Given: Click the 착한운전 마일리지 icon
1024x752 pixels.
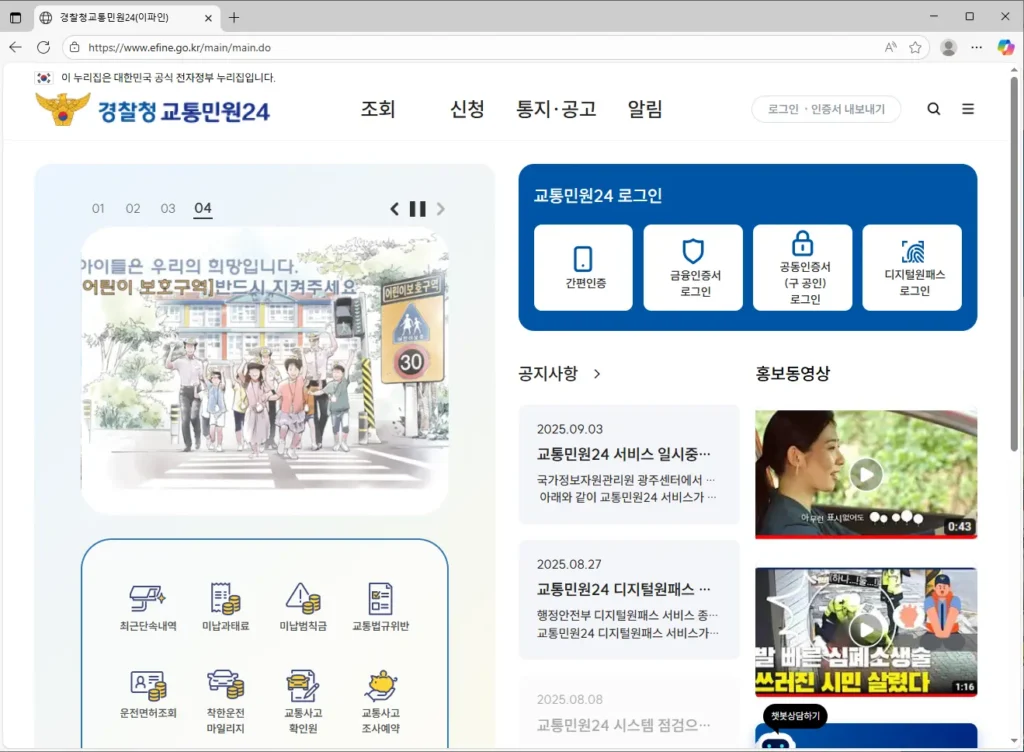Looking at the screenshot, I should point(225,685).
